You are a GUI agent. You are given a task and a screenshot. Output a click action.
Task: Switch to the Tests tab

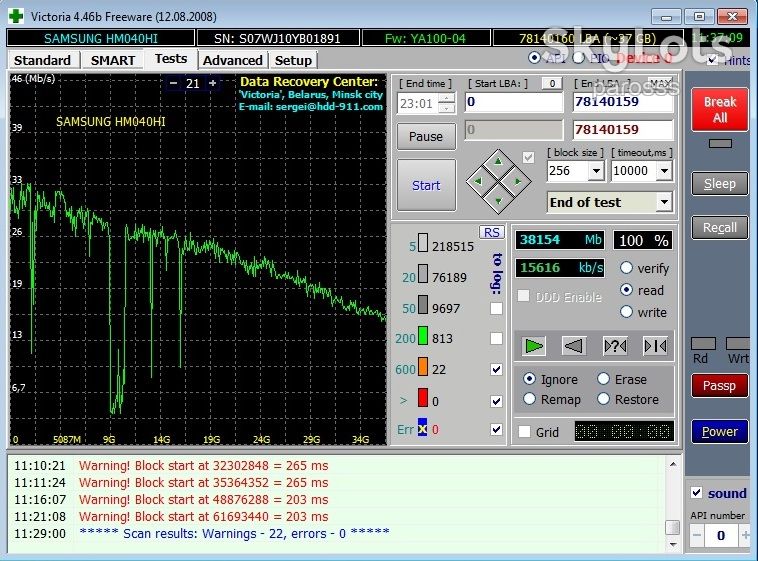click(171, 59)
